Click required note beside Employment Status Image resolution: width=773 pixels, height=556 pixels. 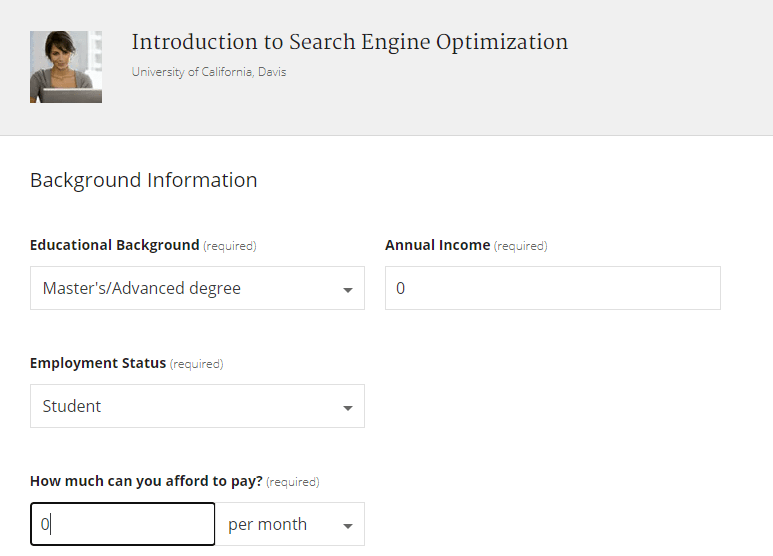[x=197, y=364]
